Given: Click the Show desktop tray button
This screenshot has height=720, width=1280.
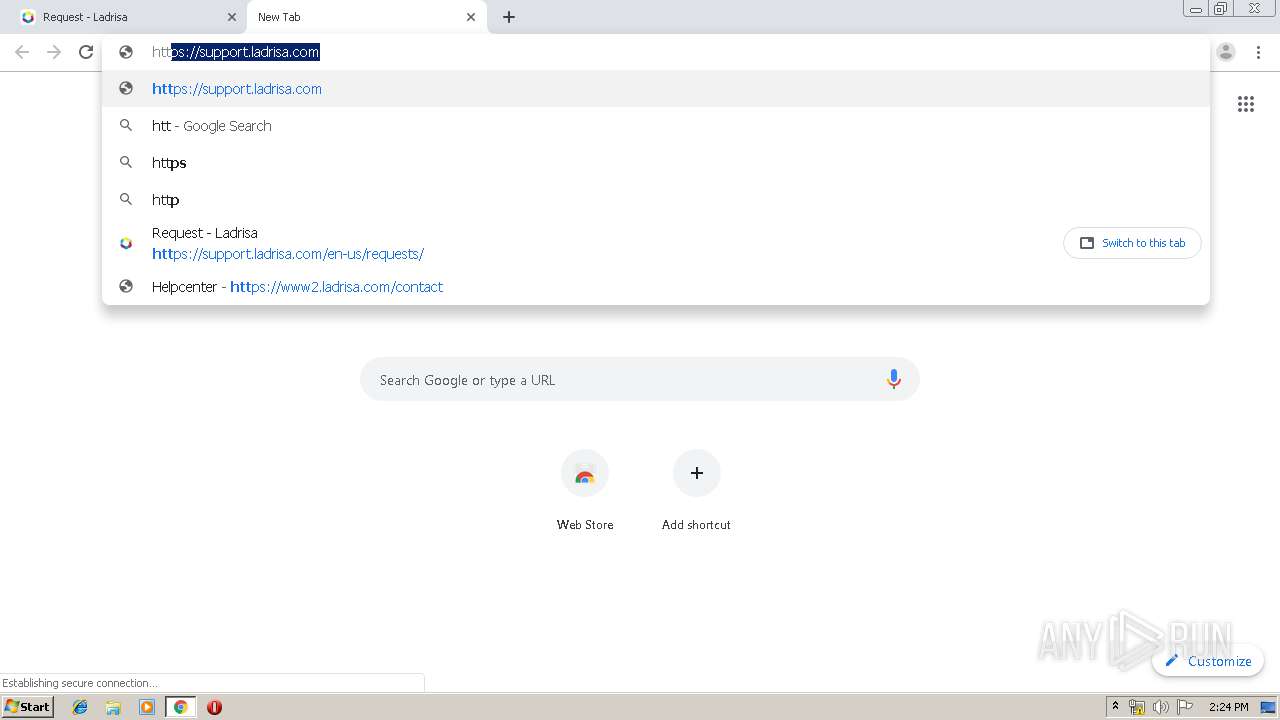Looking at the screenshot, I should point(1268,707).
